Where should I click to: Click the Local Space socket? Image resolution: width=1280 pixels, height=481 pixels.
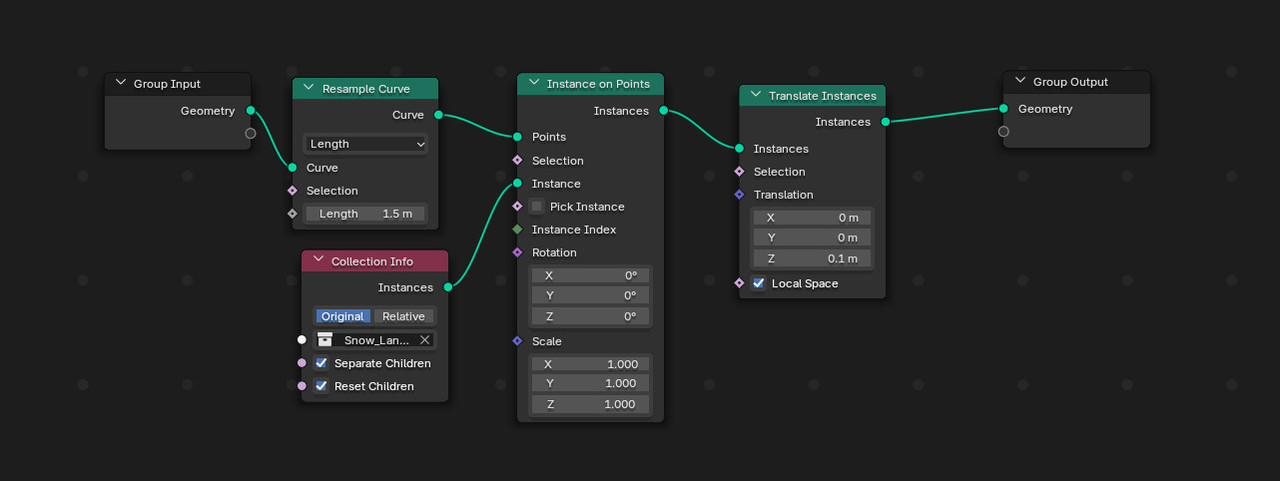[x=739, y=283]
